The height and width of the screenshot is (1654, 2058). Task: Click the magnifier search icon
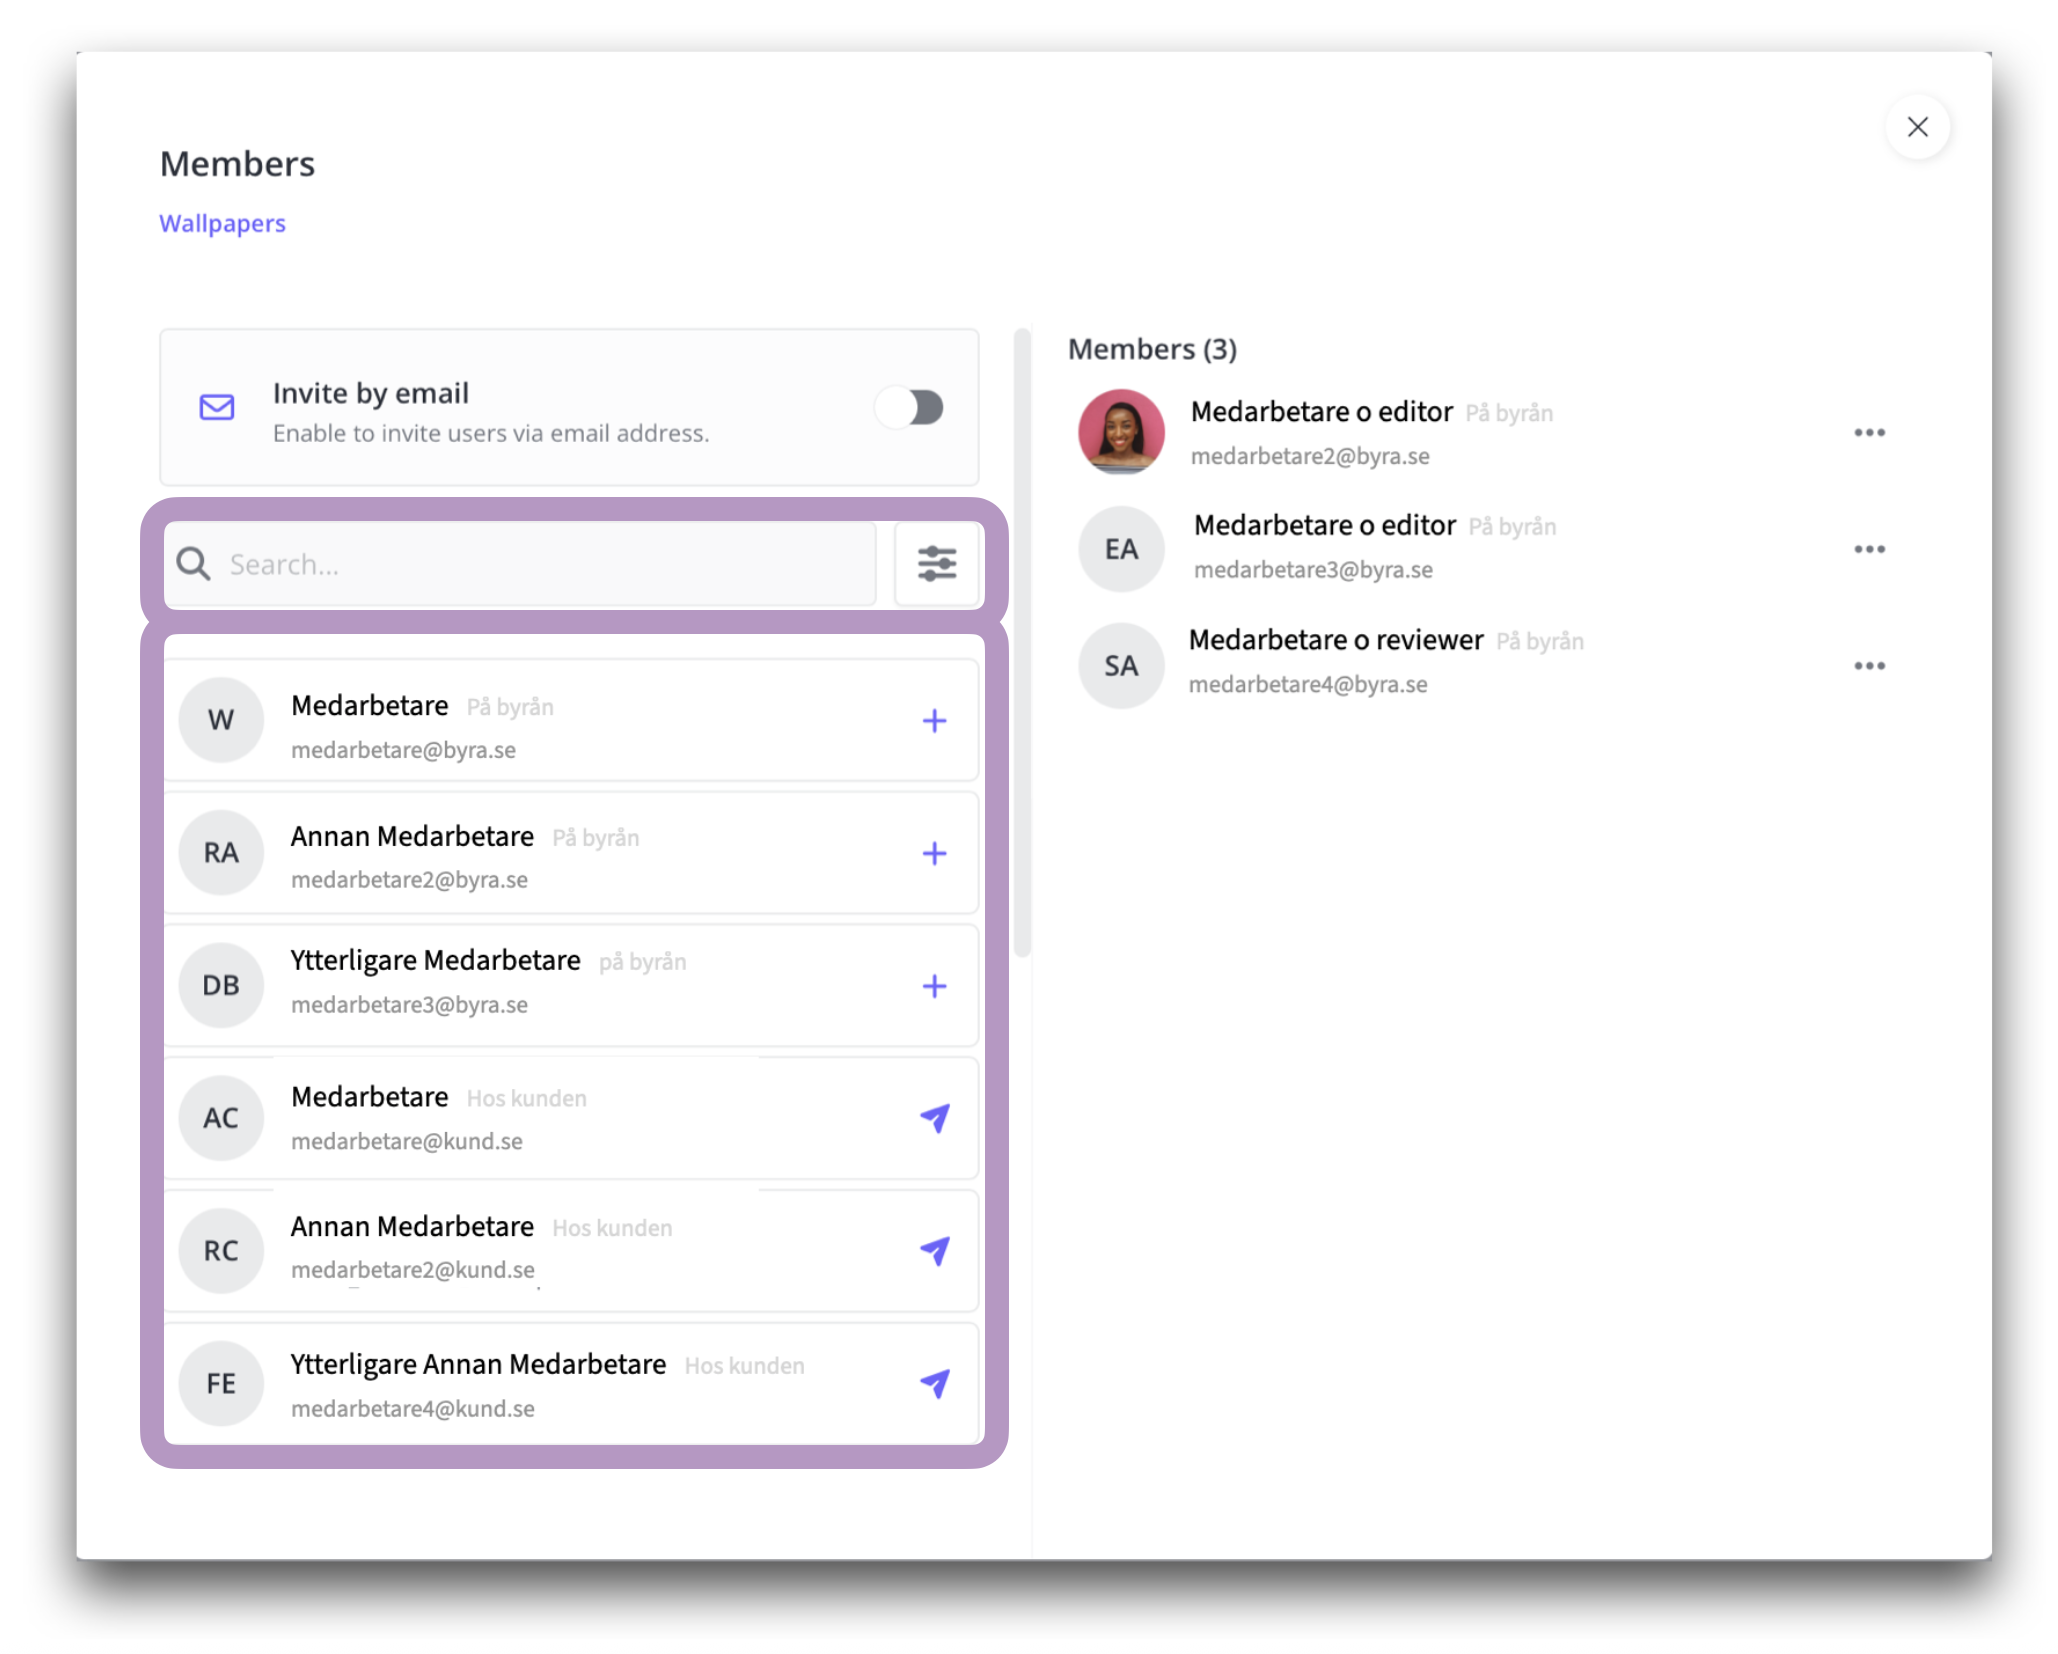(193, 564)
